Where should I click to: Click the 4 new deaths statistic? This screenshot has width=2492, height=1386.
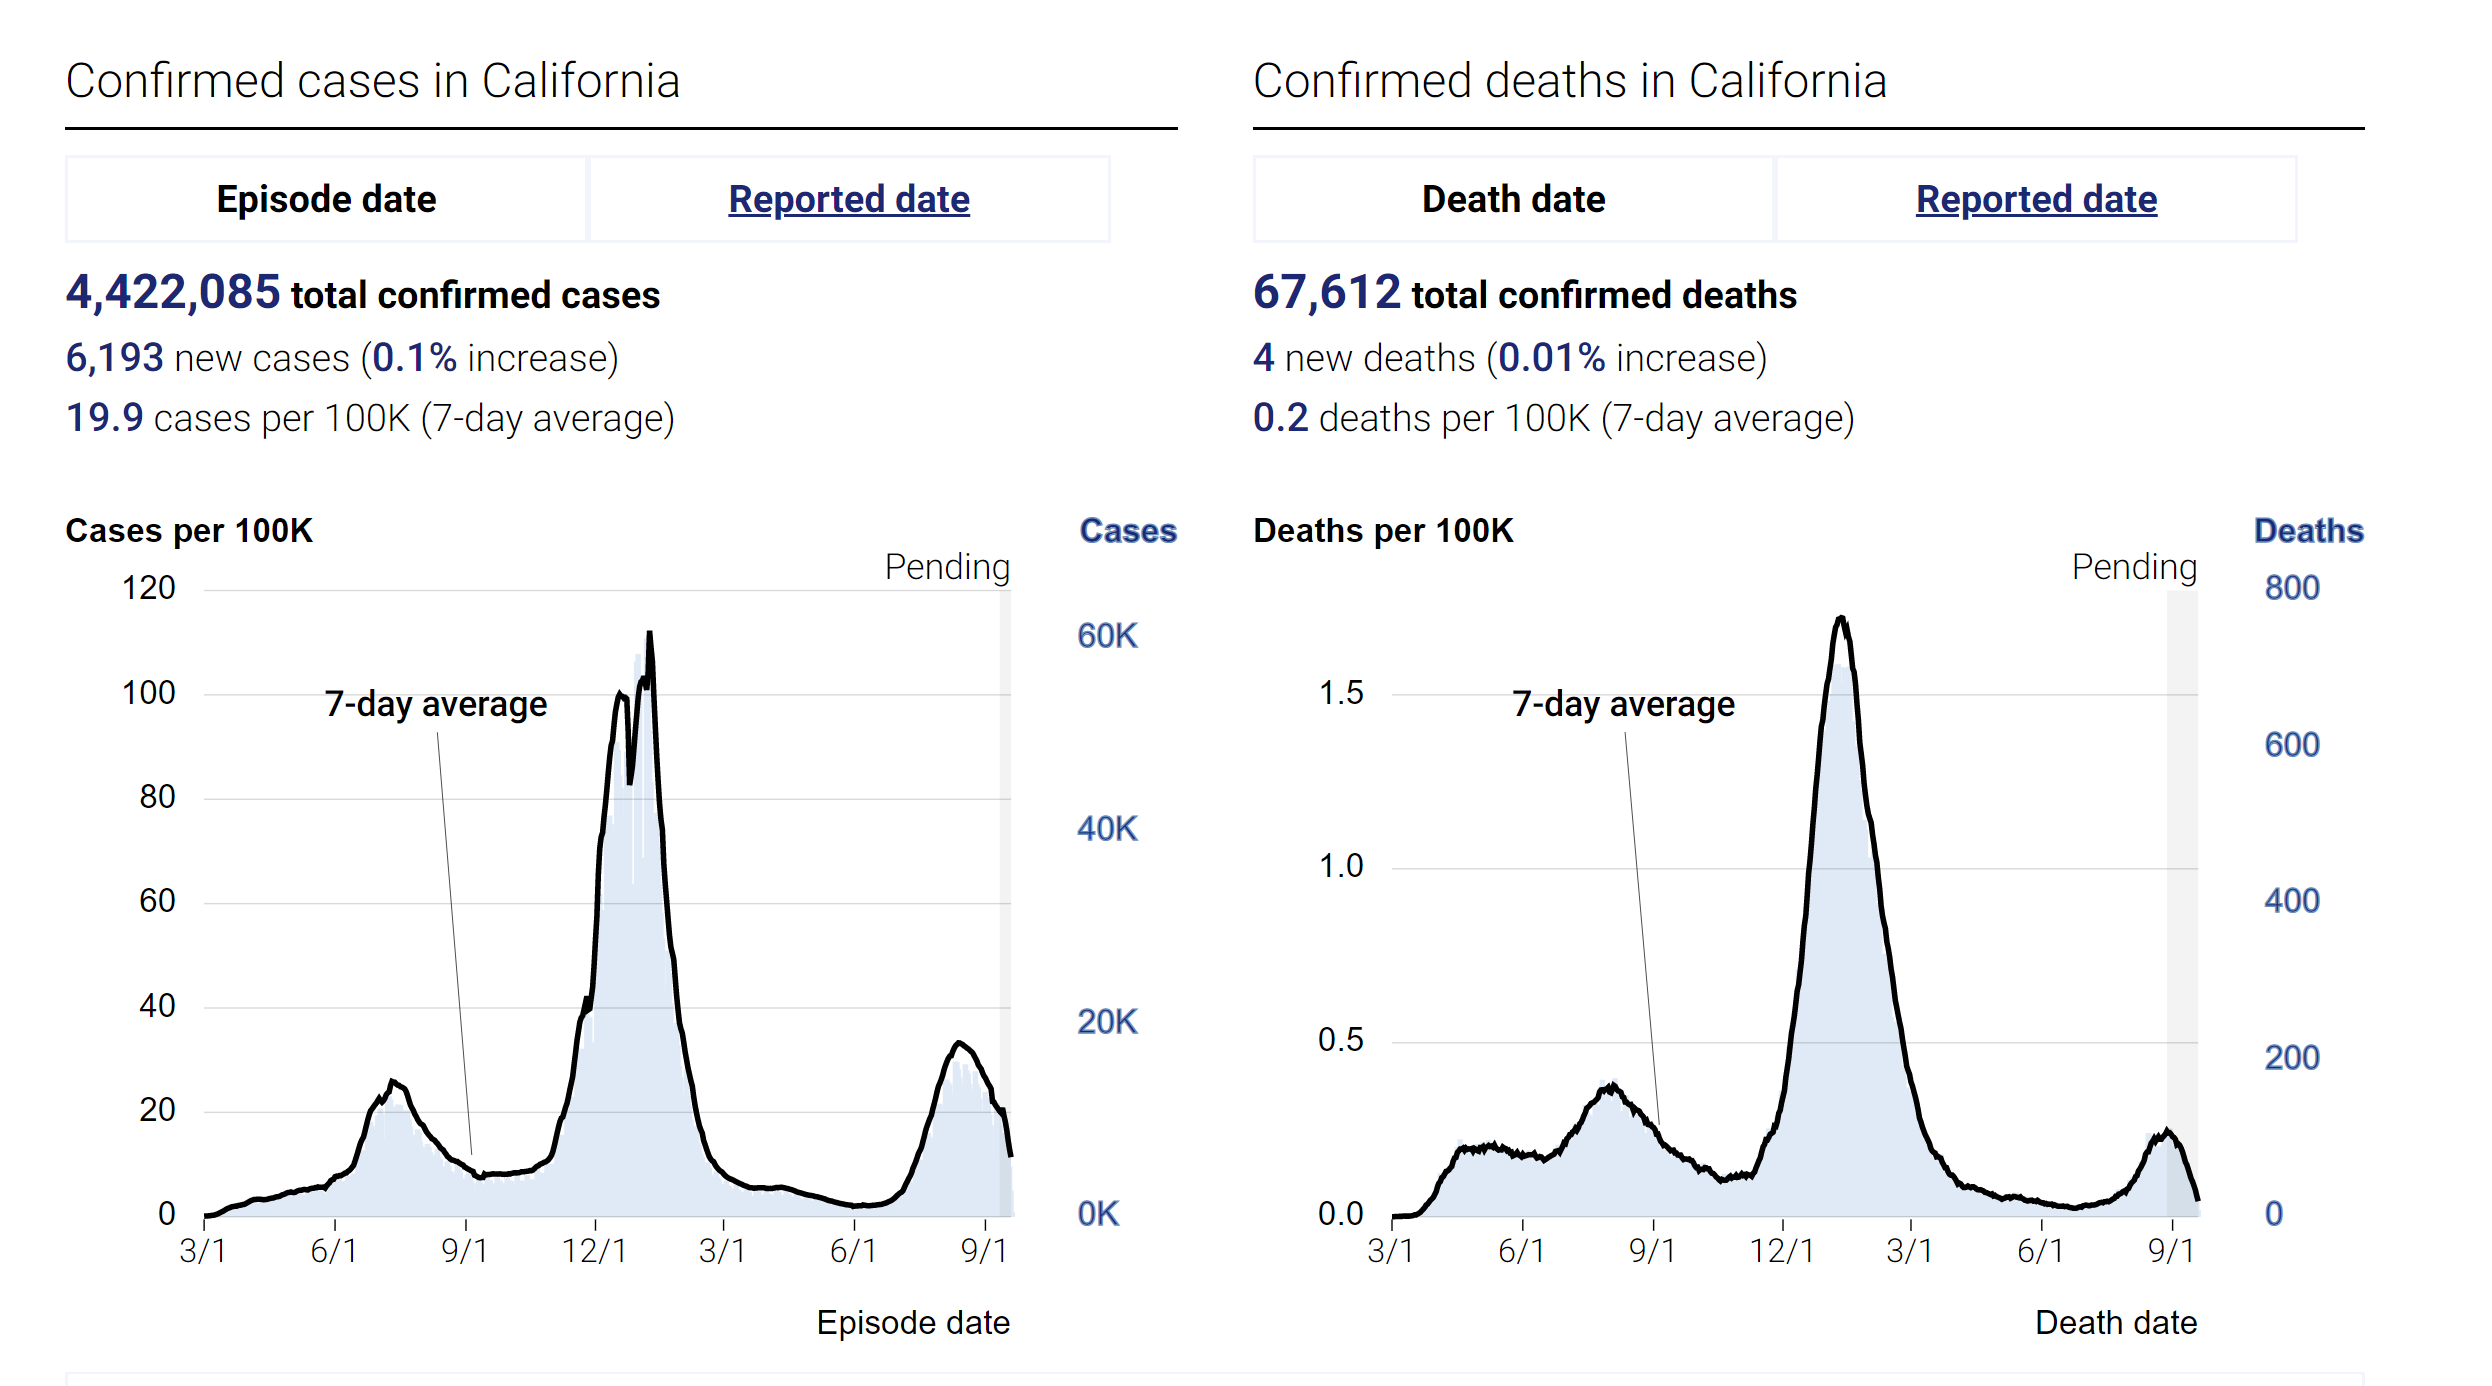point(1509,358)
